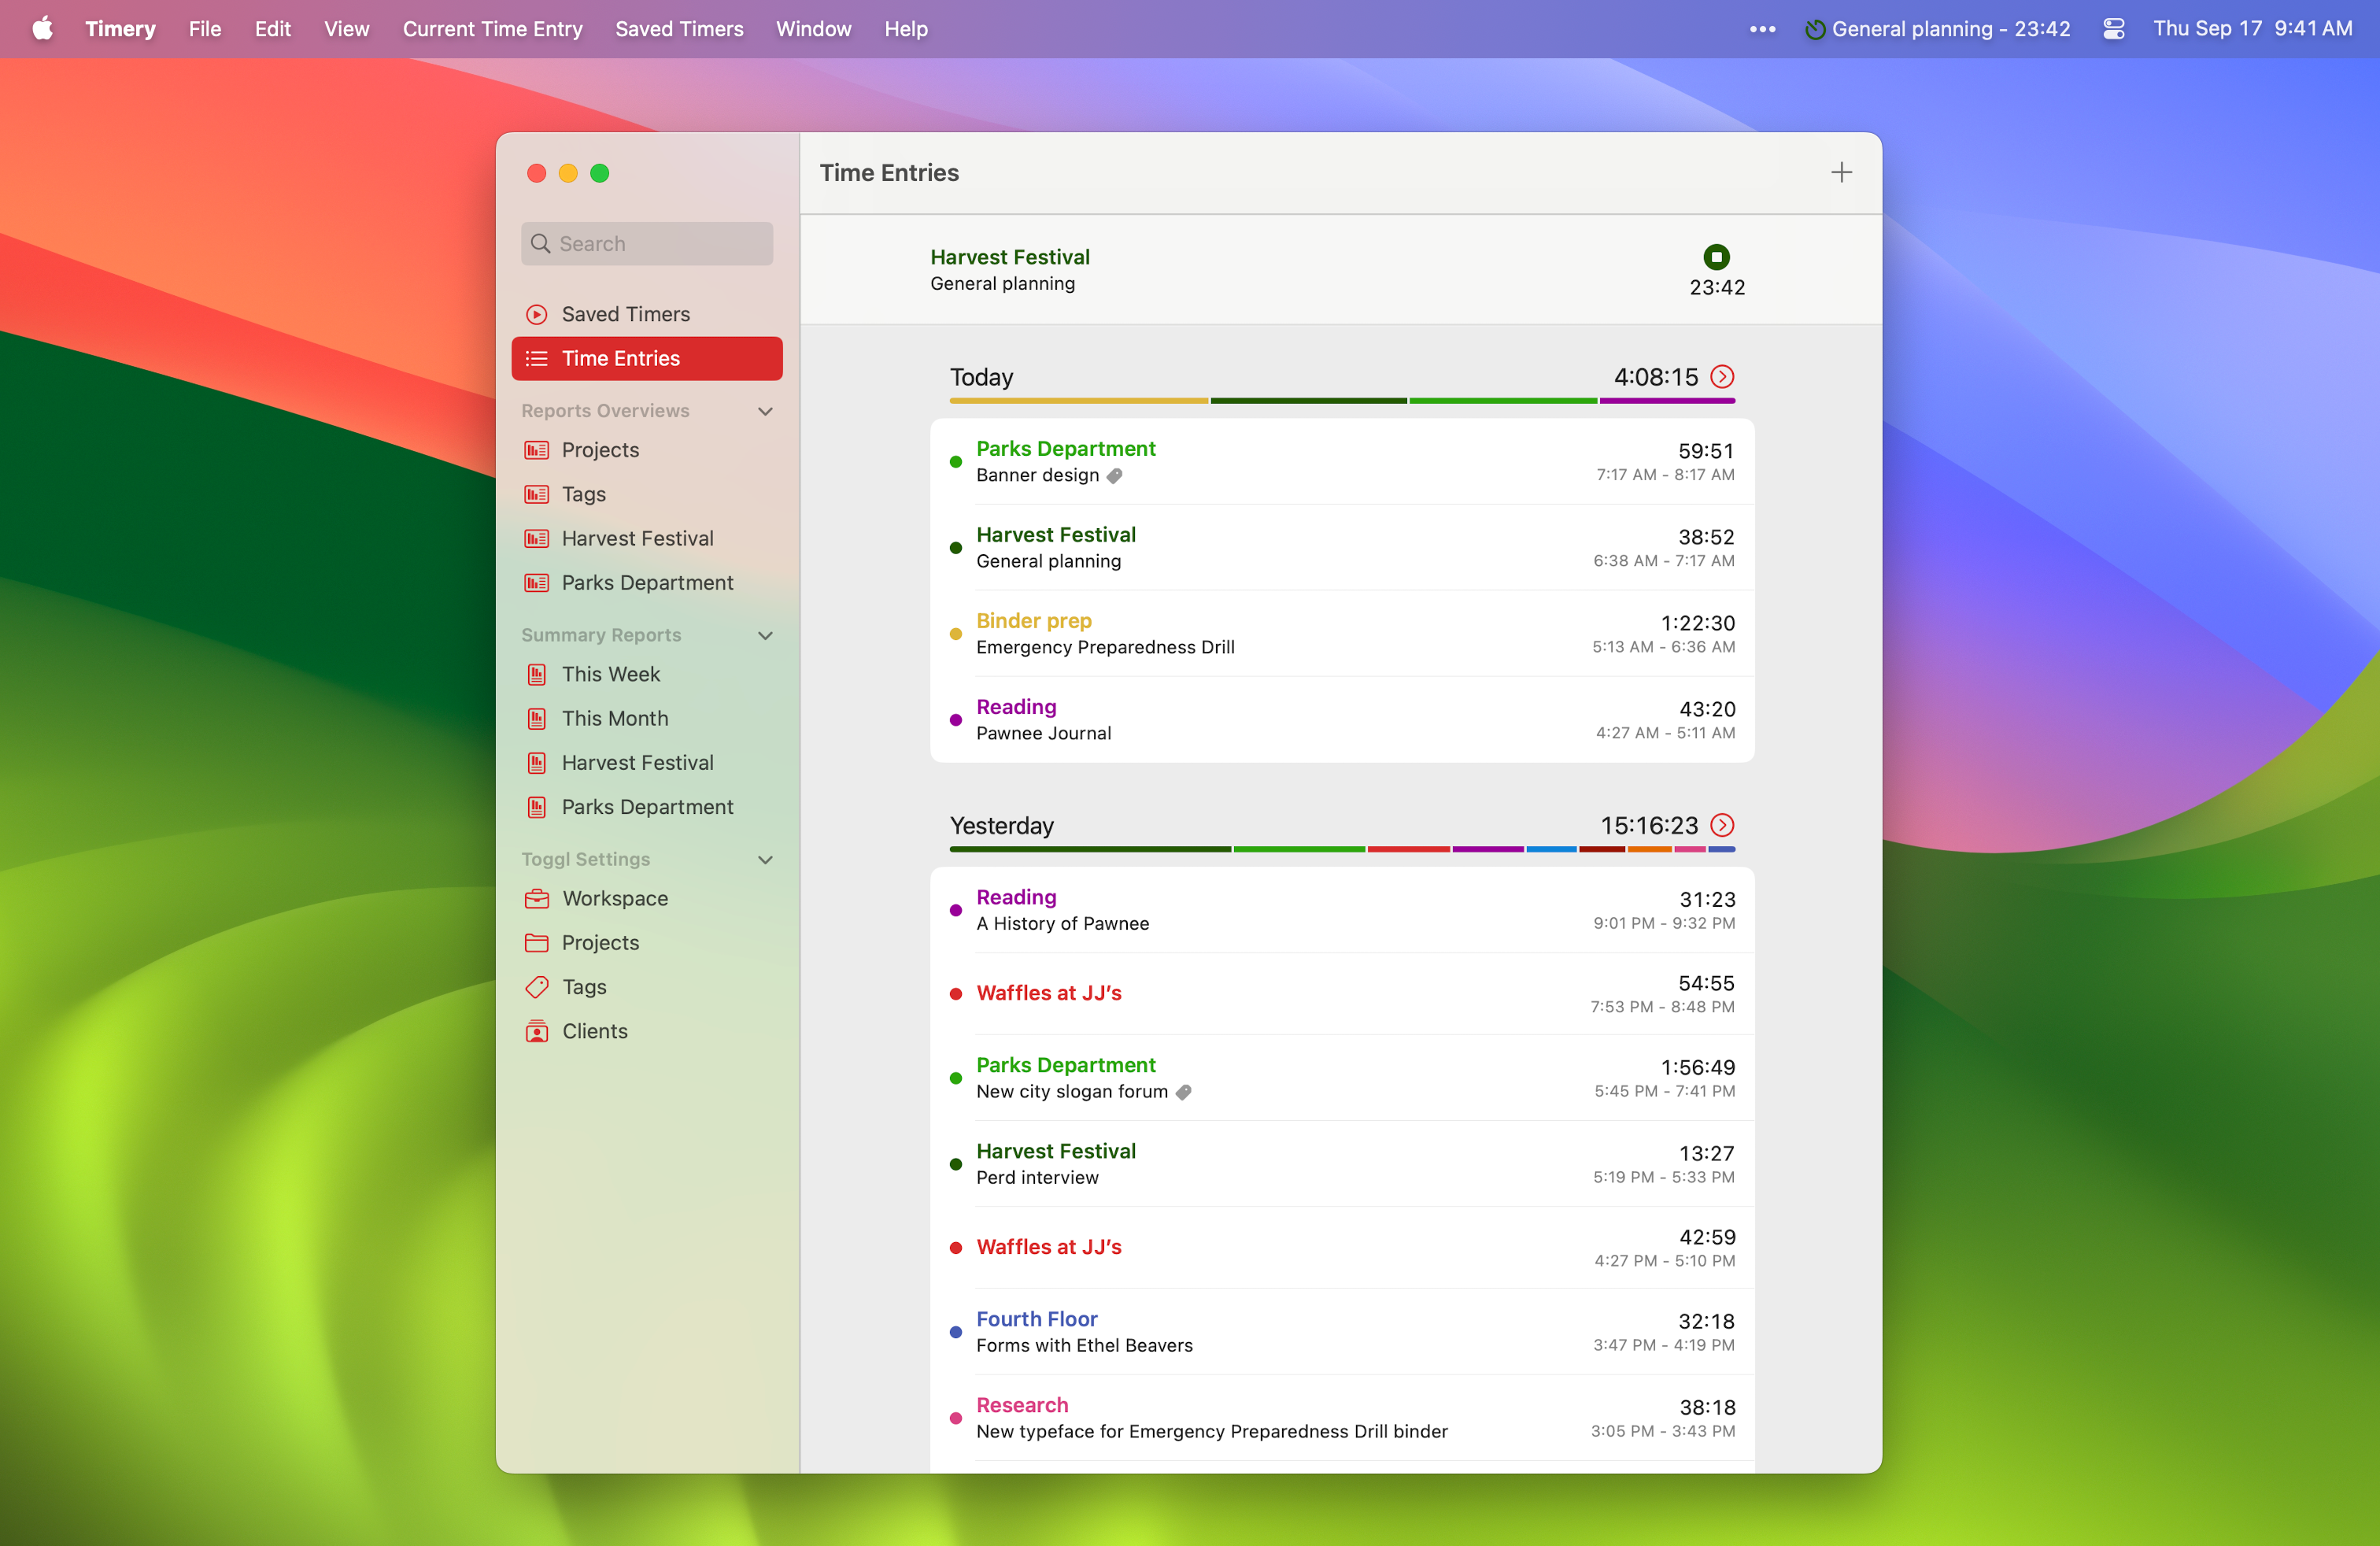Open the Window menu
The width and height of the screenshot is (2380, 1546).
813,29
